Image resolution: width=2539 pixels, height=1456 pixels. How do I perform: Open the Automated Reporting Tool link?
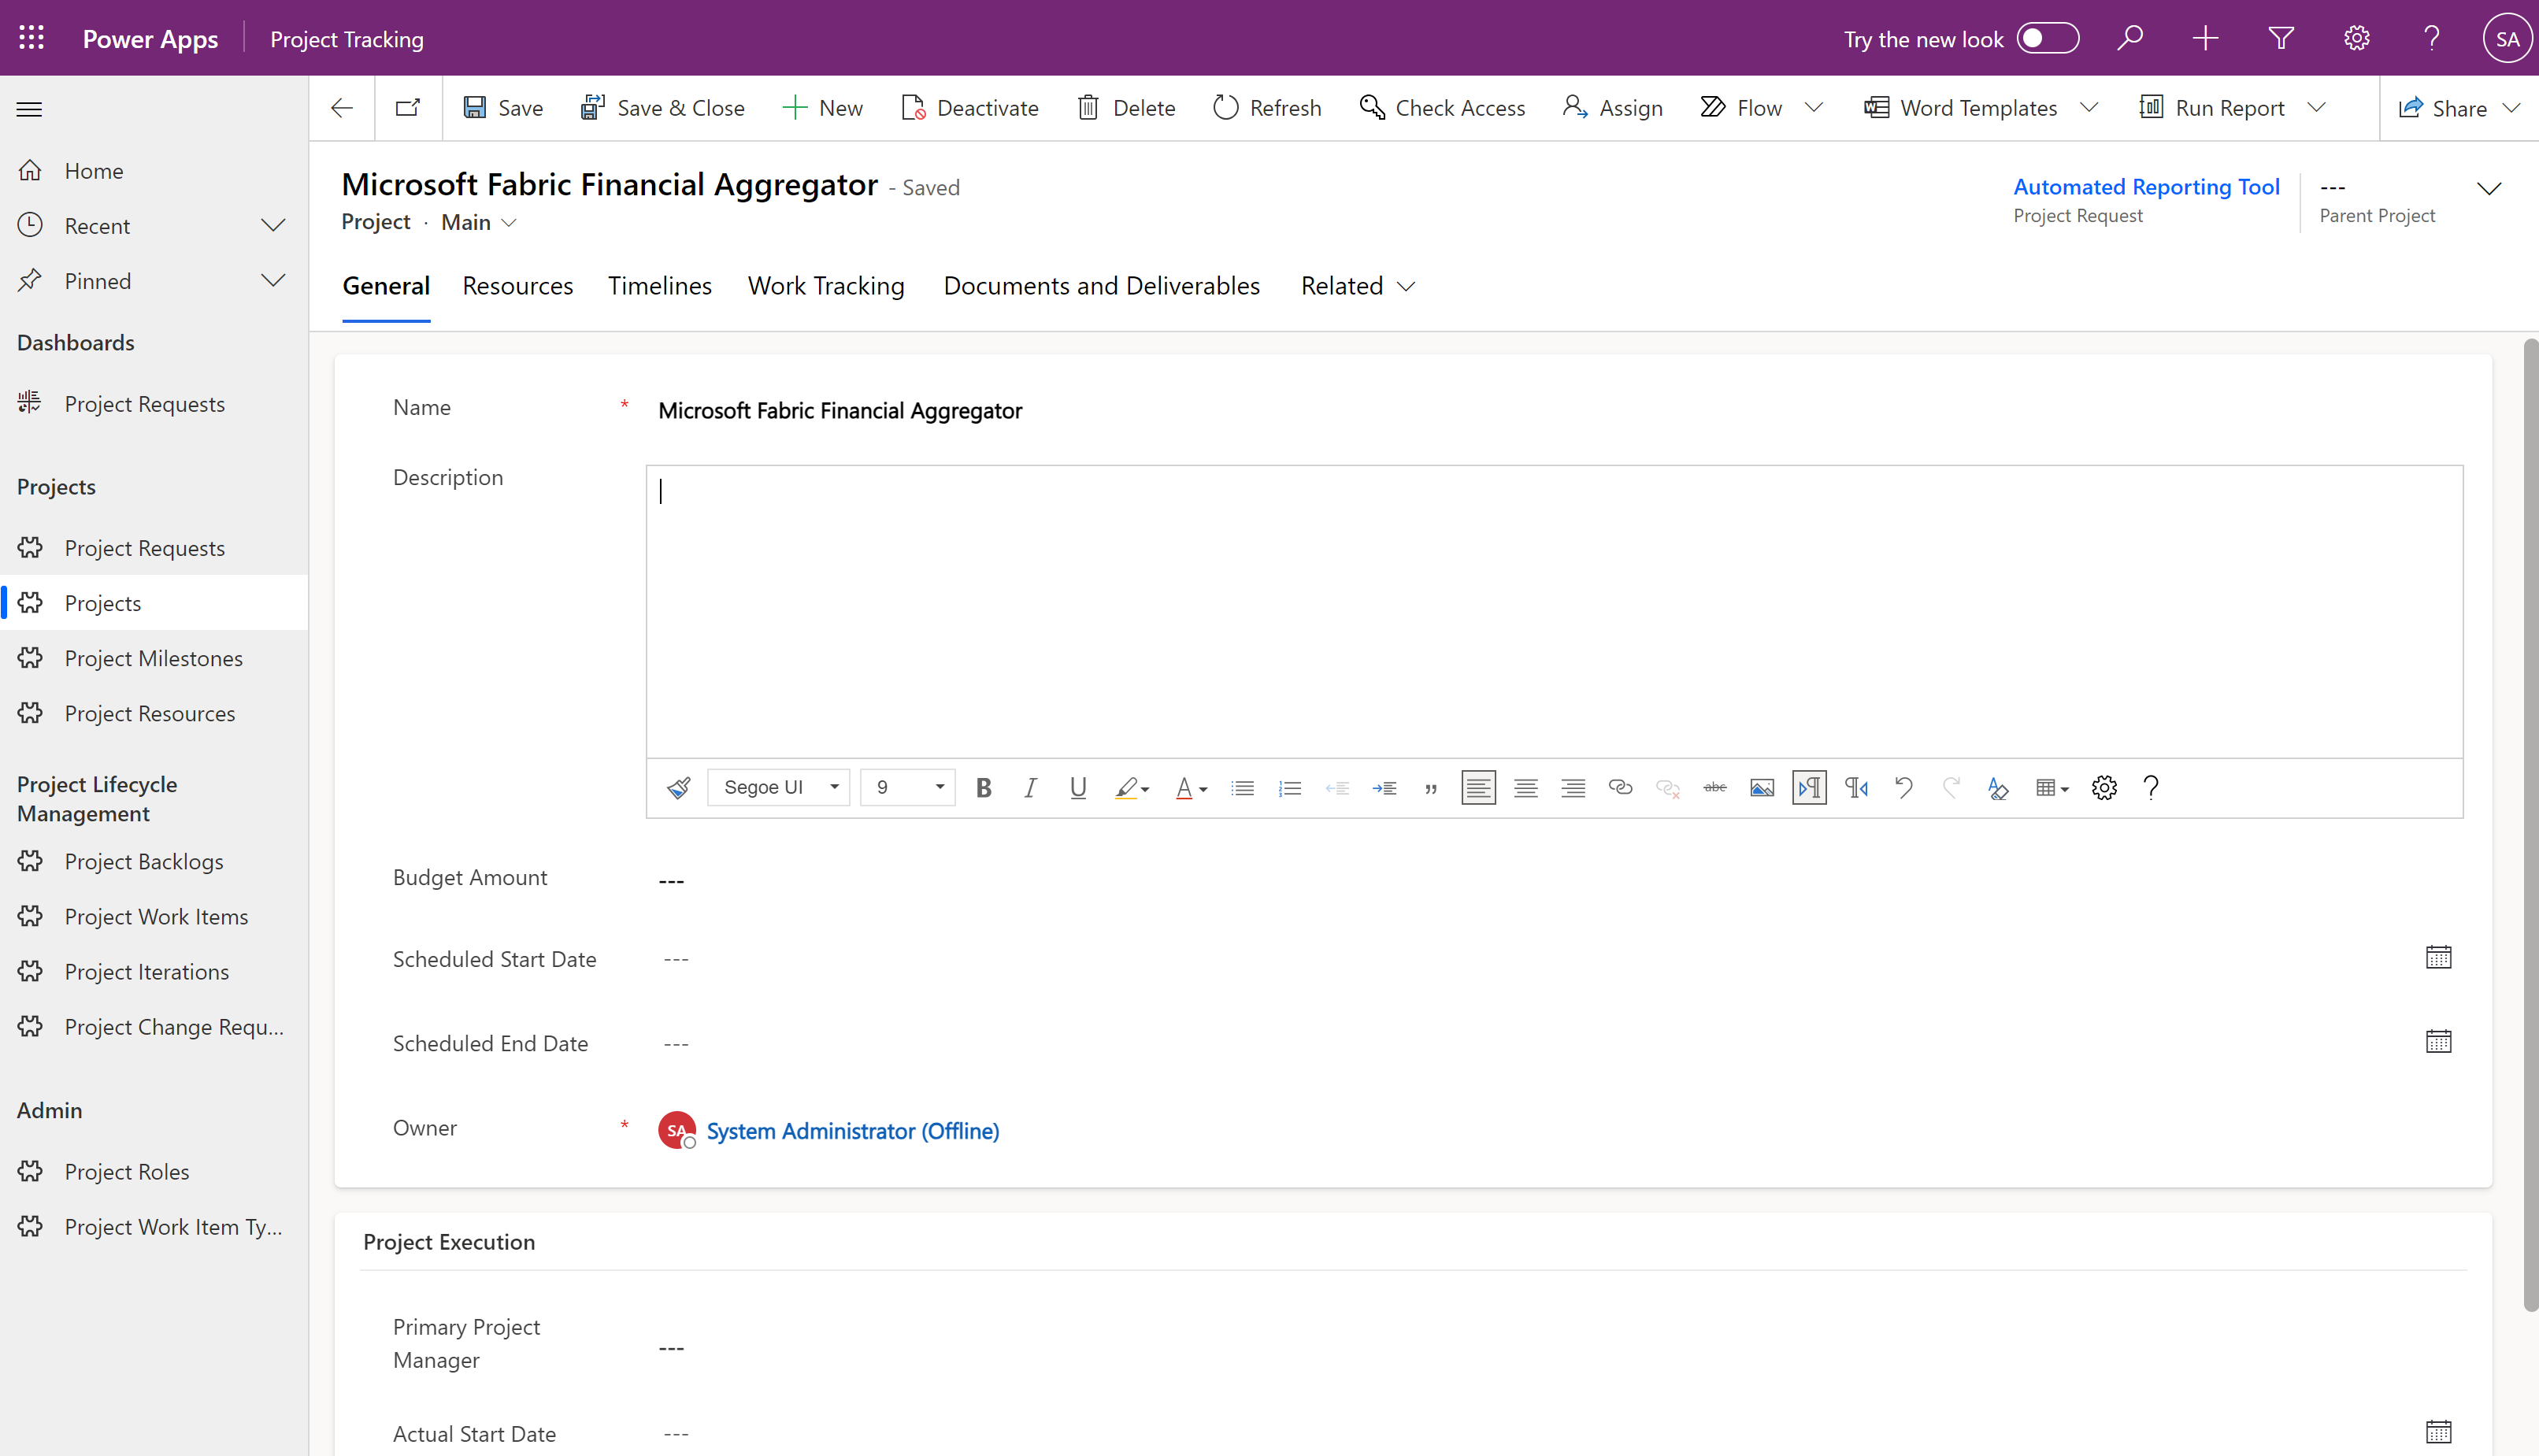point(2146,187)
